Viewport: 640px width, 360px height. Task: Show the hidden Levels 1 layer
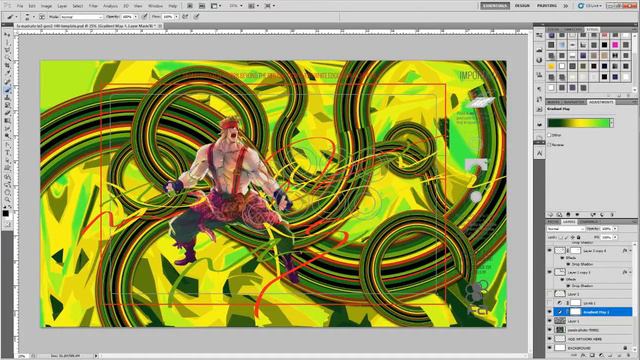549,303
